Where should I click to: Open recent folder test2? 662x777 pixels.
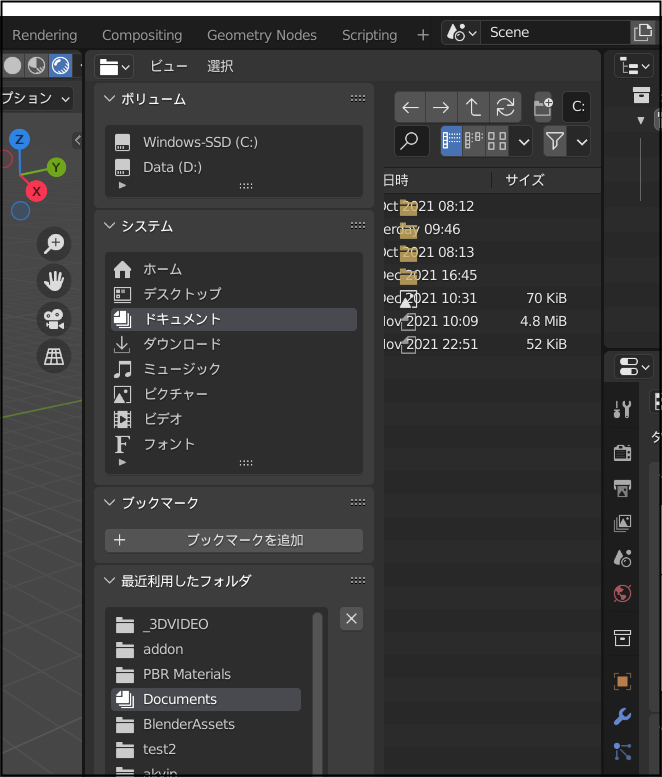click(x=206, y=749)
